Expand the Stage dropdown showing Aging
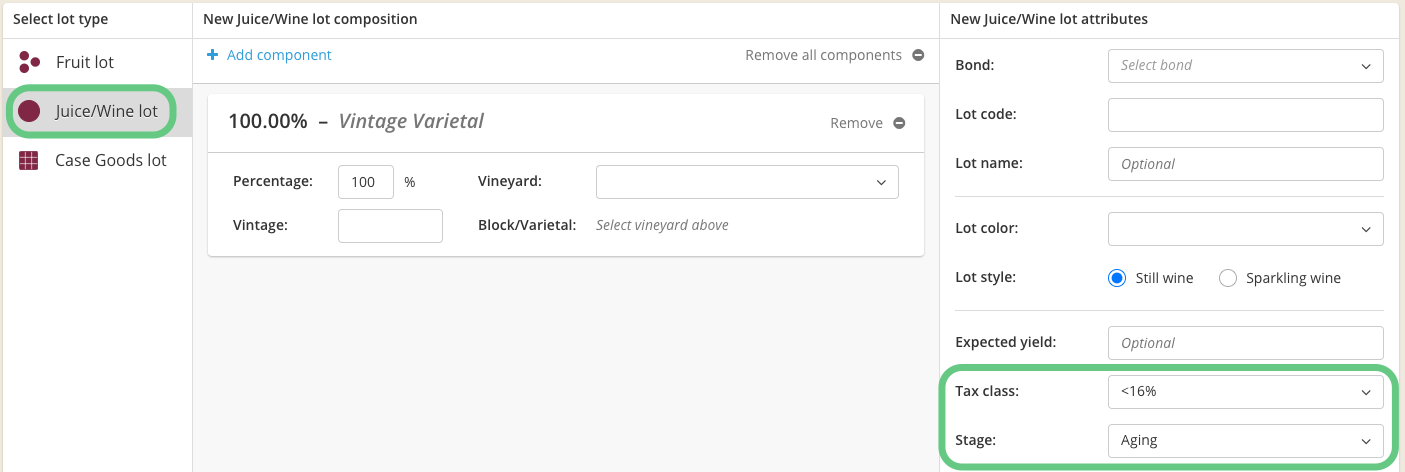This screenshot has height=472, width=1405. [x=1245, y=441]
